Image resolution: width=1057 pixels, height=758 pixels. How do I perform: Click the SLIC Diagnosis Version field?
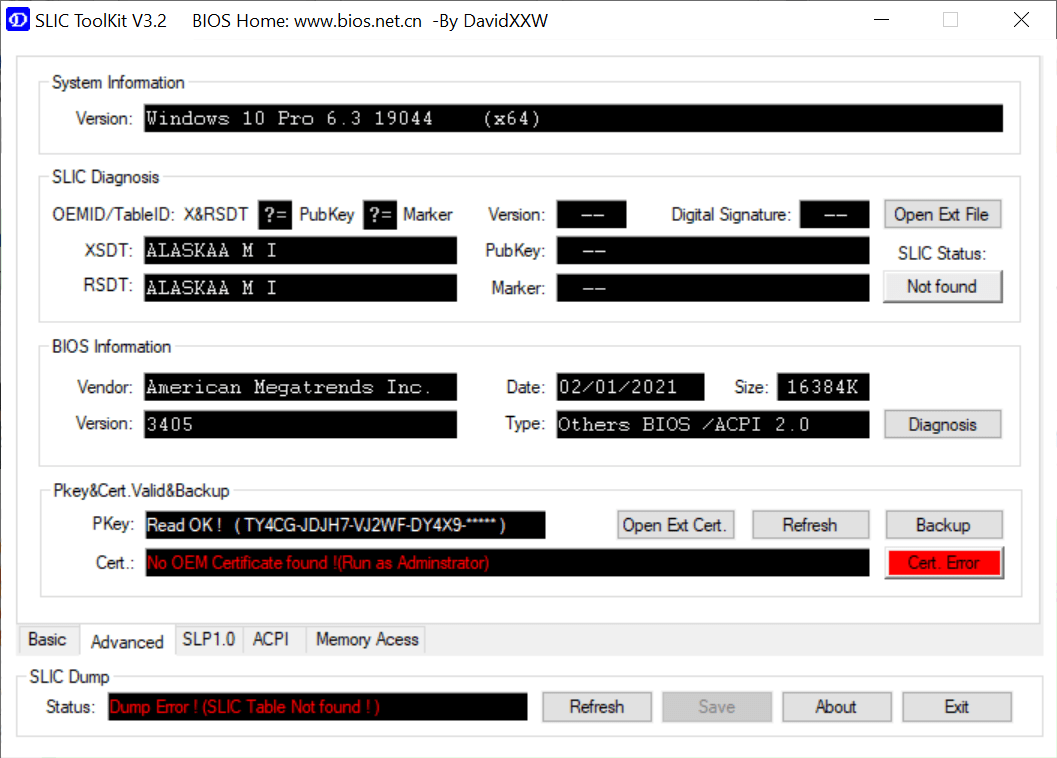tap(591, 214)
